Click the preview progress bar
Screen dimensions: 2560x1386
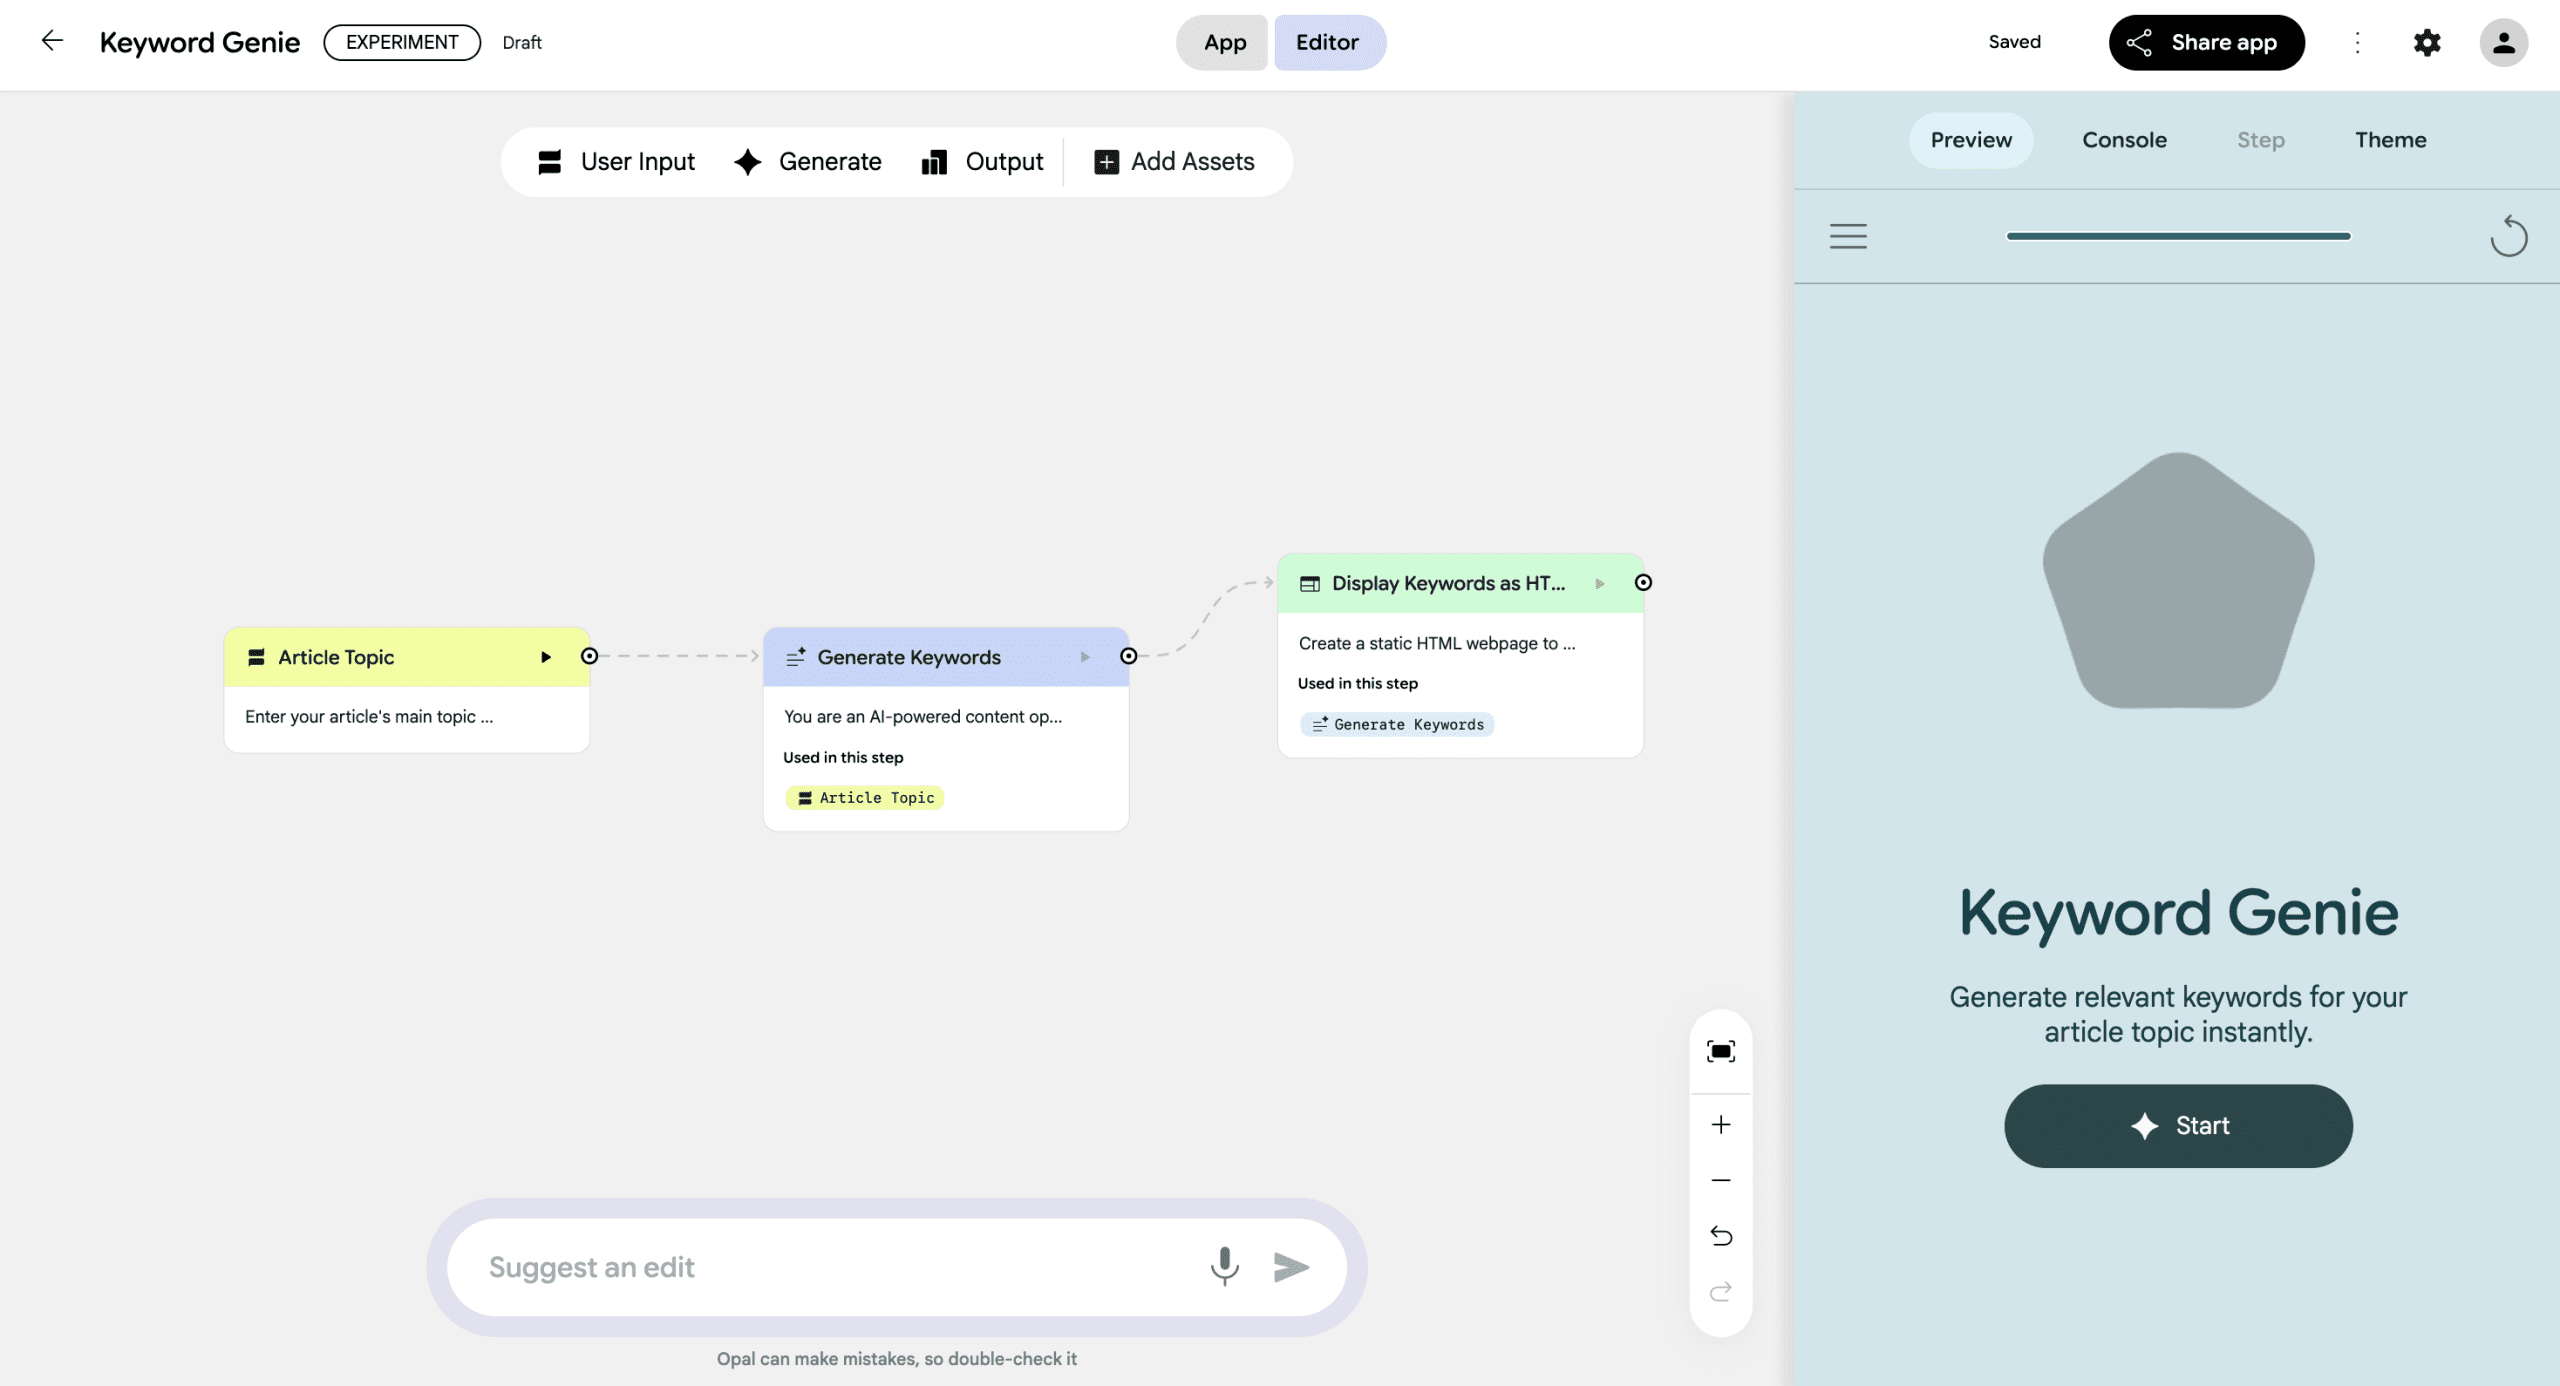[x=2178, y=236]
